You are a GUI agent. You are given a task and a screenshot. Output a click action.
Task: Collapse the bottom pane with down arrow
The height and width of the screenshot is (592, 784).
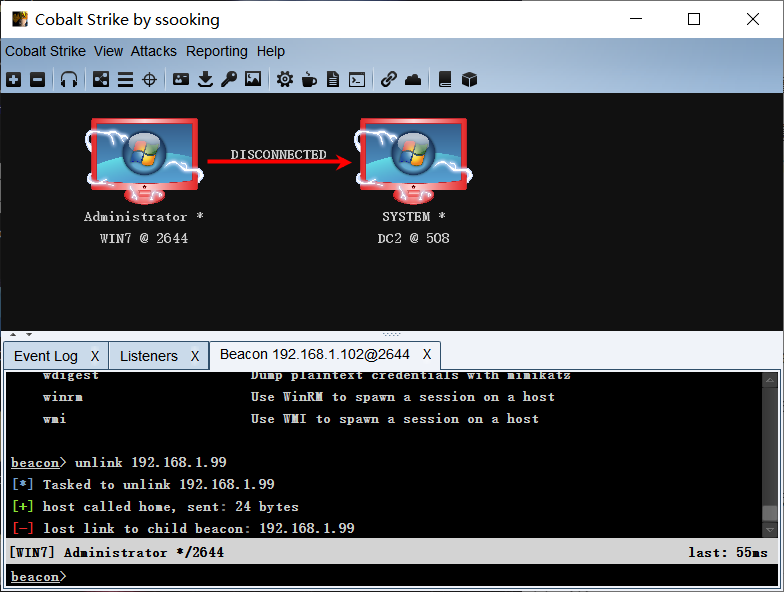click(x=29, y=334)
